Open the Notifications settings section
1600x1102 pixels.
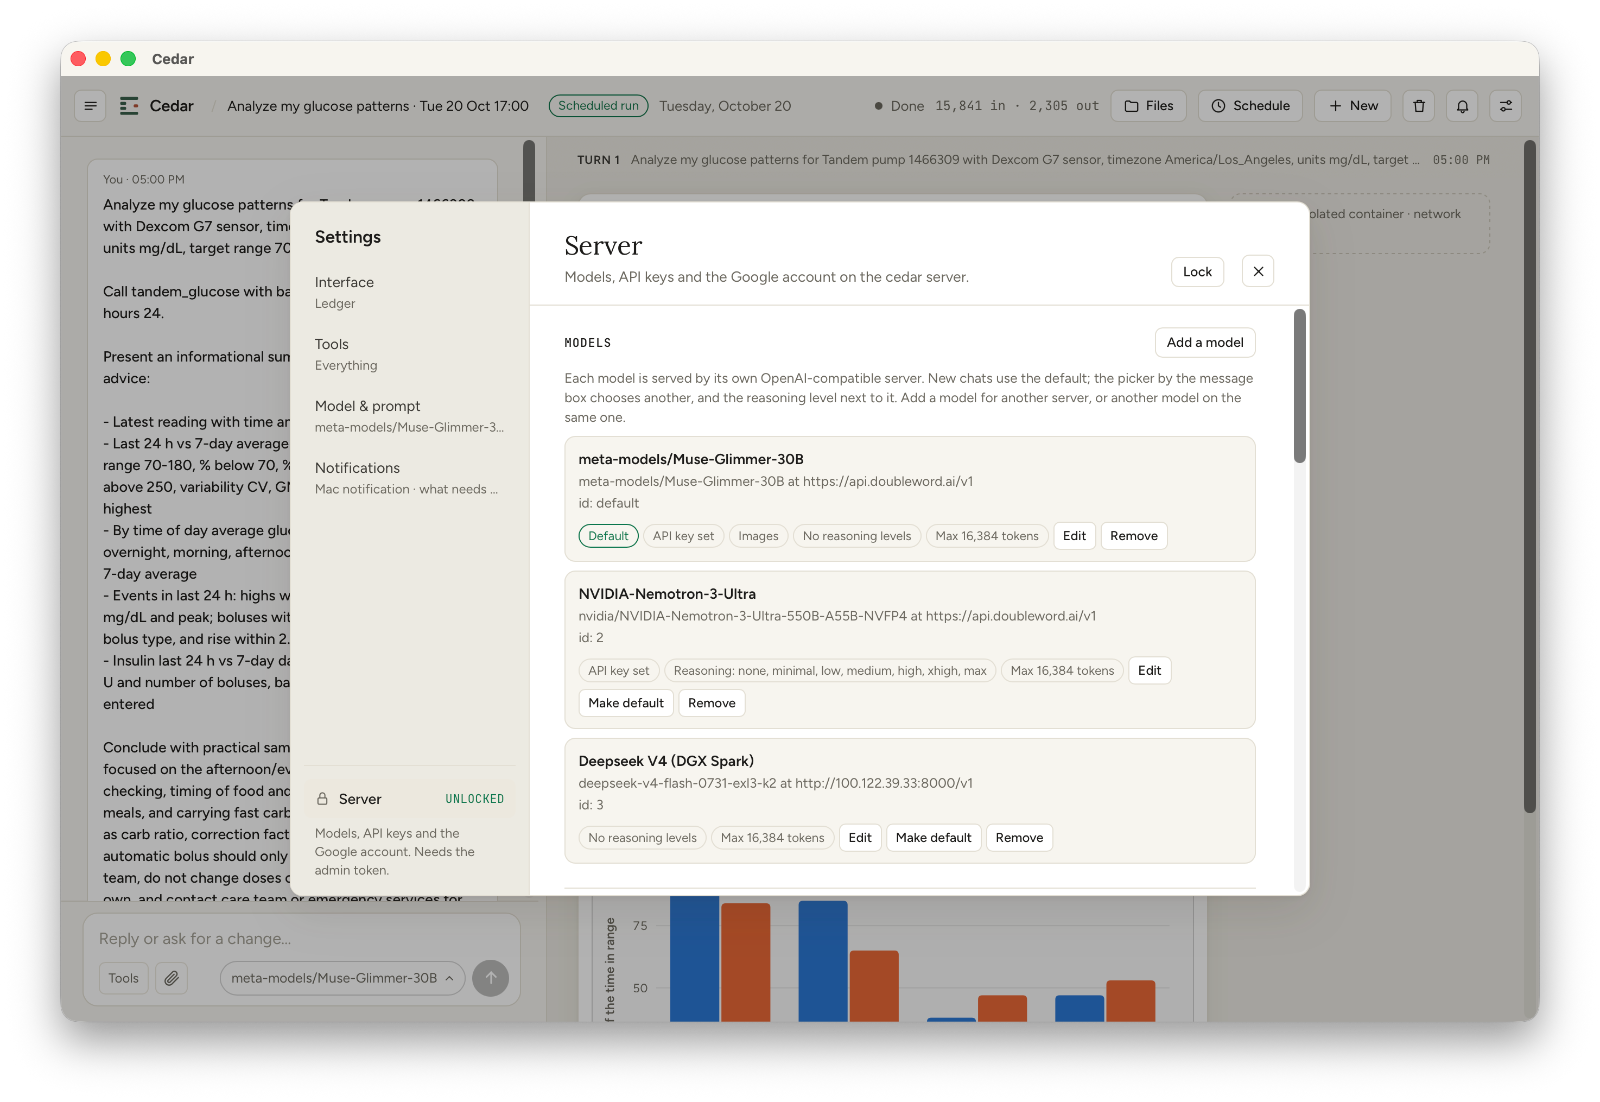tap(409, 478)
